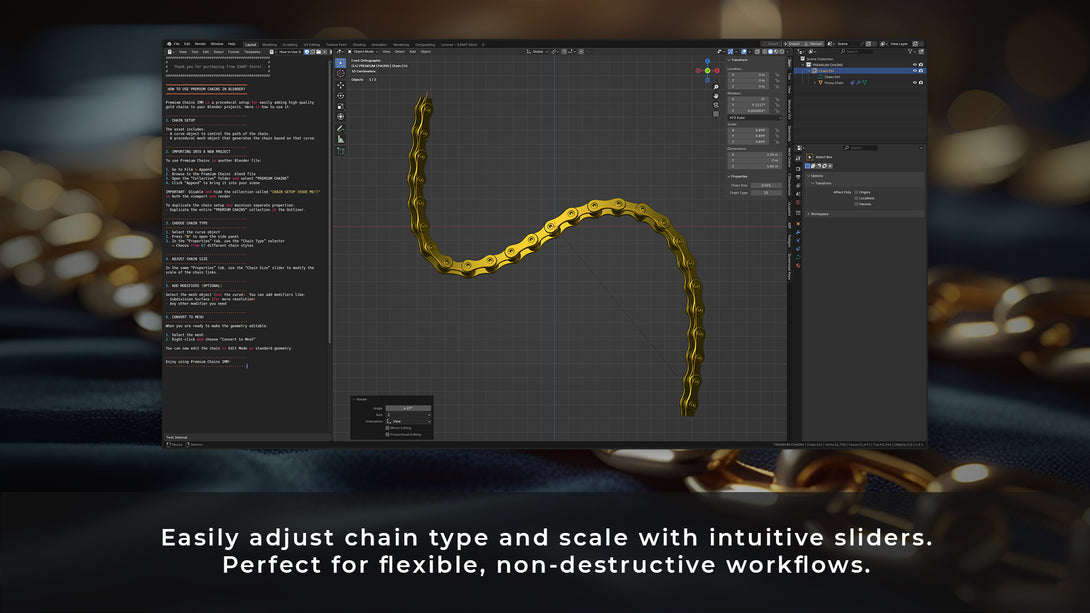Open the XYZ Euler rotation mode dropdown

point(754,117)
